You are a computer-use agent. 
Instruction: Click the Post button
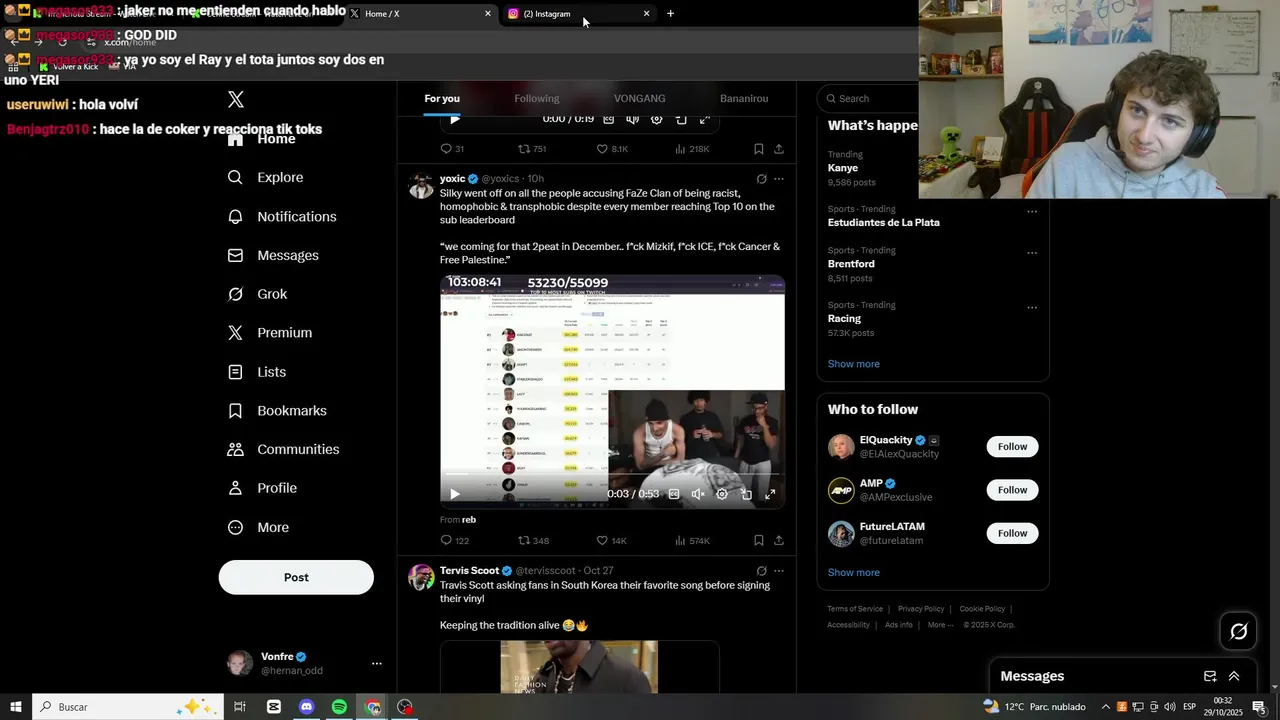click(x=296, y=577)
